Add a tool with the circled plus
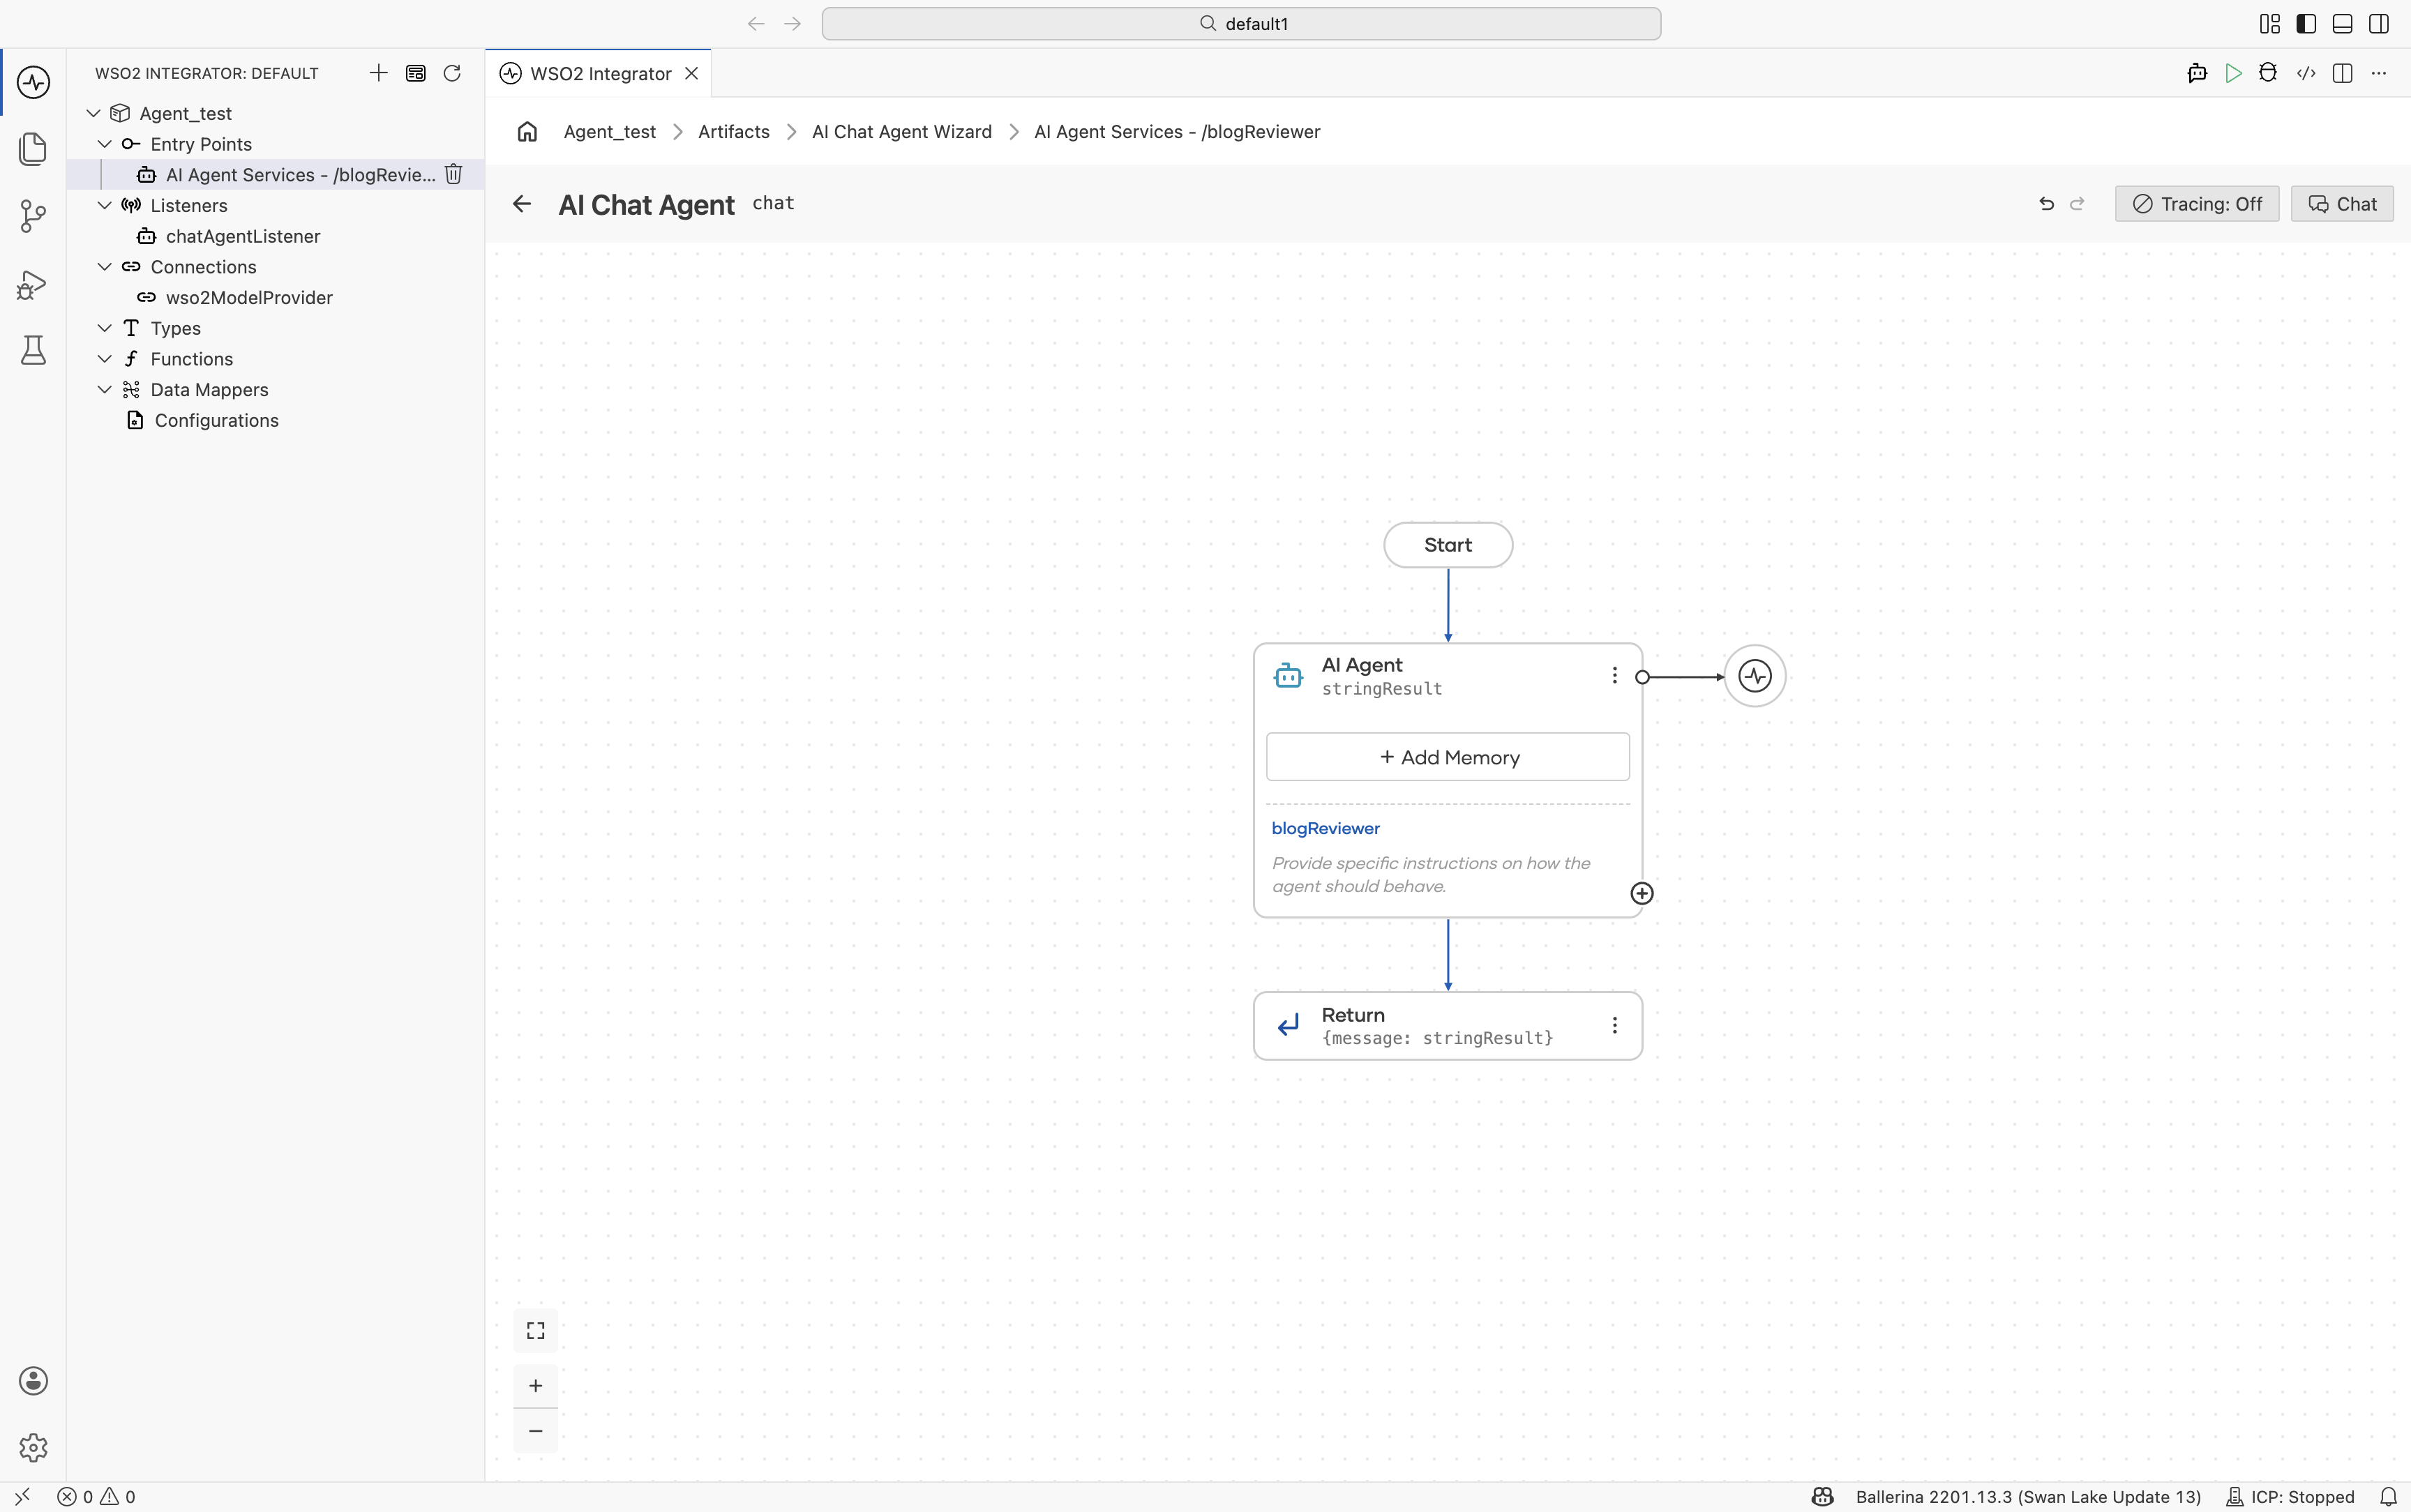Image resolution: width=2411 pixels, height=1512 pixels. point(1642,893)
